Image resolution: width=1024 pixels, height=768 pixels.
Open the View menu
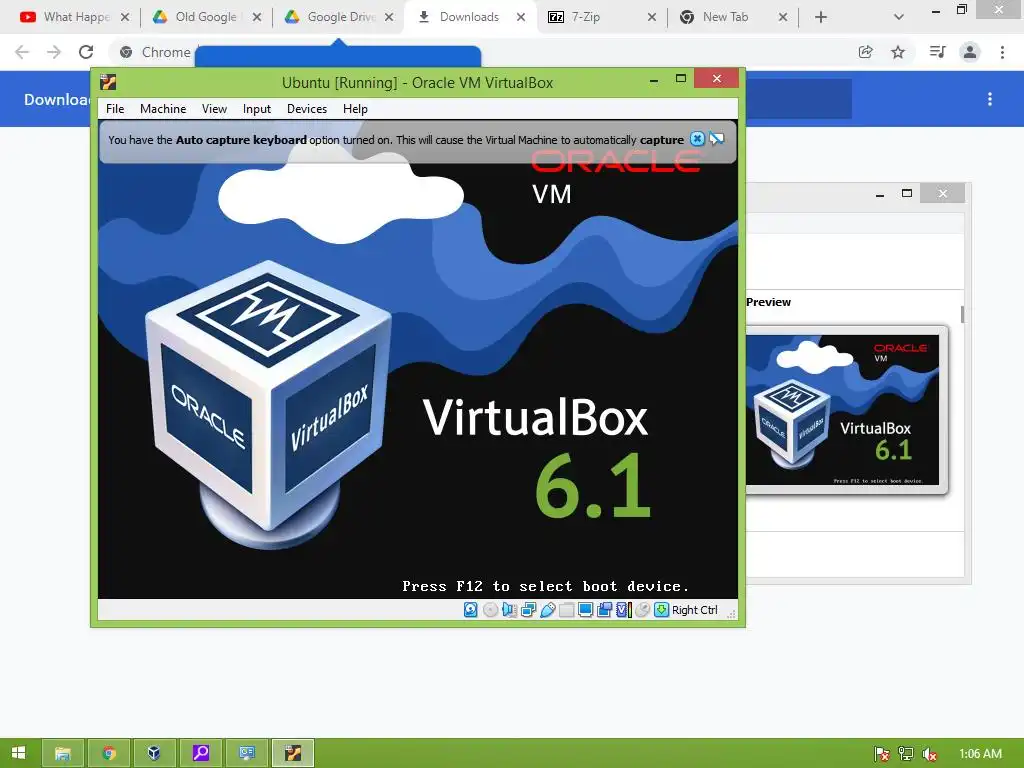coord(214,109)
